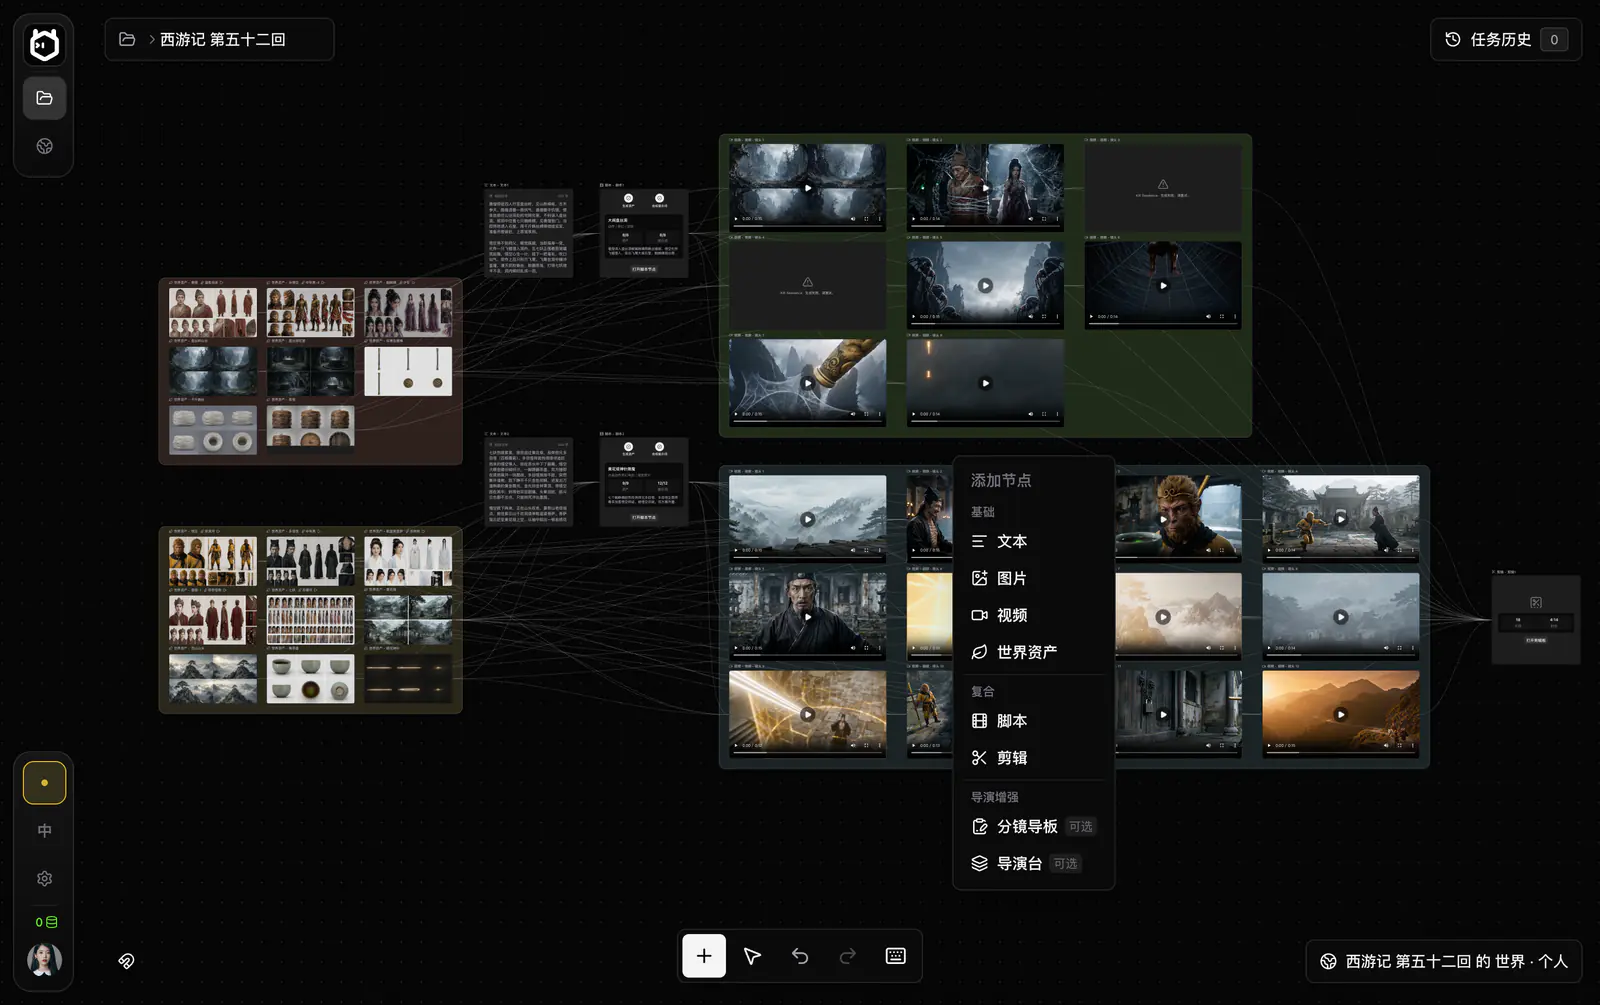Mute the golden staff and cobweb video

(853, 414)
